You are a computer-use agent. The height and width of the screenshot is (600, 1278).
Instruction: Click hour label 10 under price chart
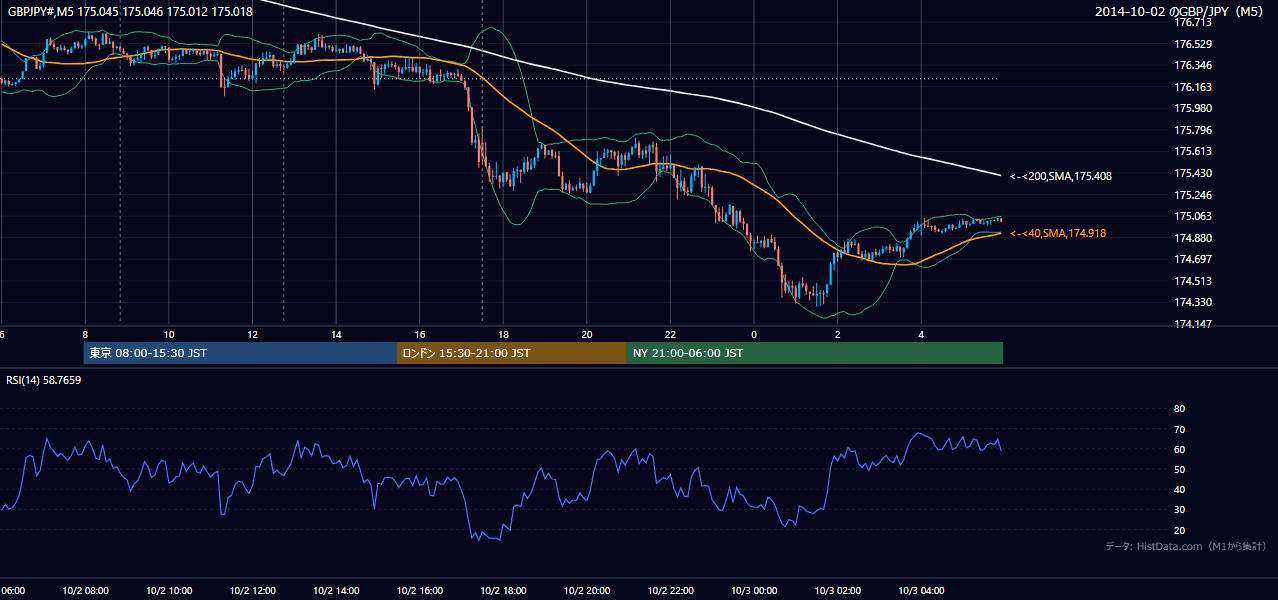169,334
